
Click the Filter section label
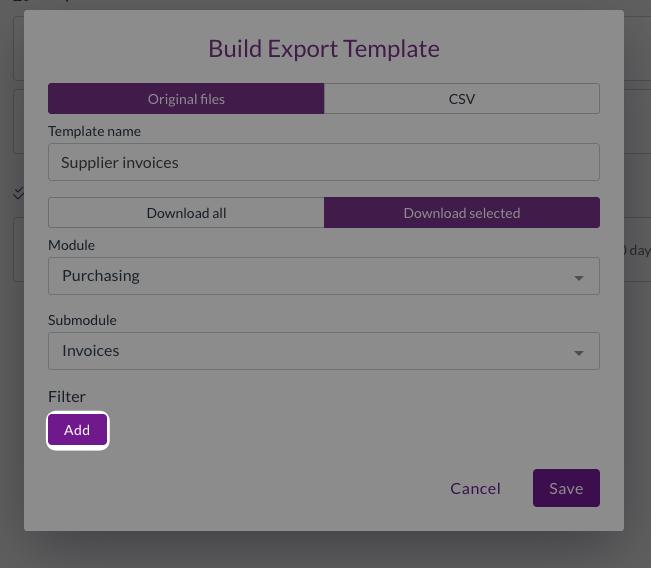[67, 397]
